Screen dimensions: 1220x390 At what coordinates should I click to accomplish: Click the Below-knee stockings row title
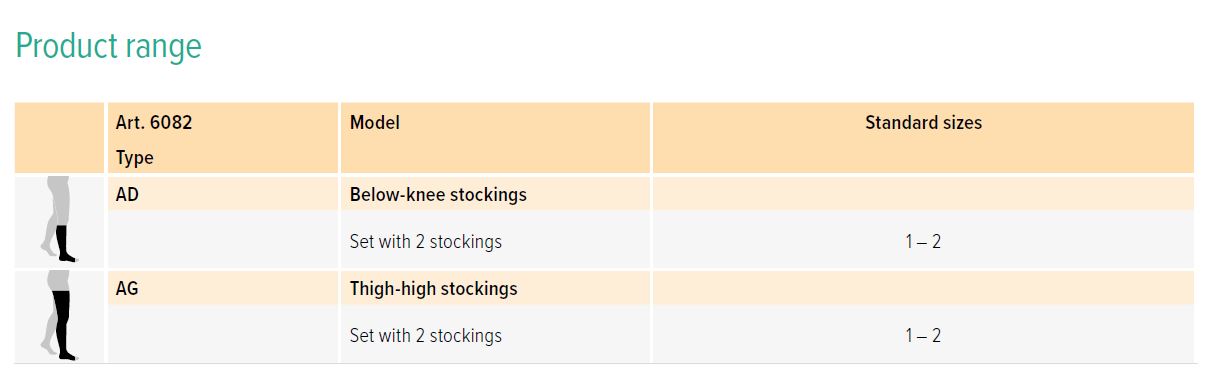tap(438, 194)
